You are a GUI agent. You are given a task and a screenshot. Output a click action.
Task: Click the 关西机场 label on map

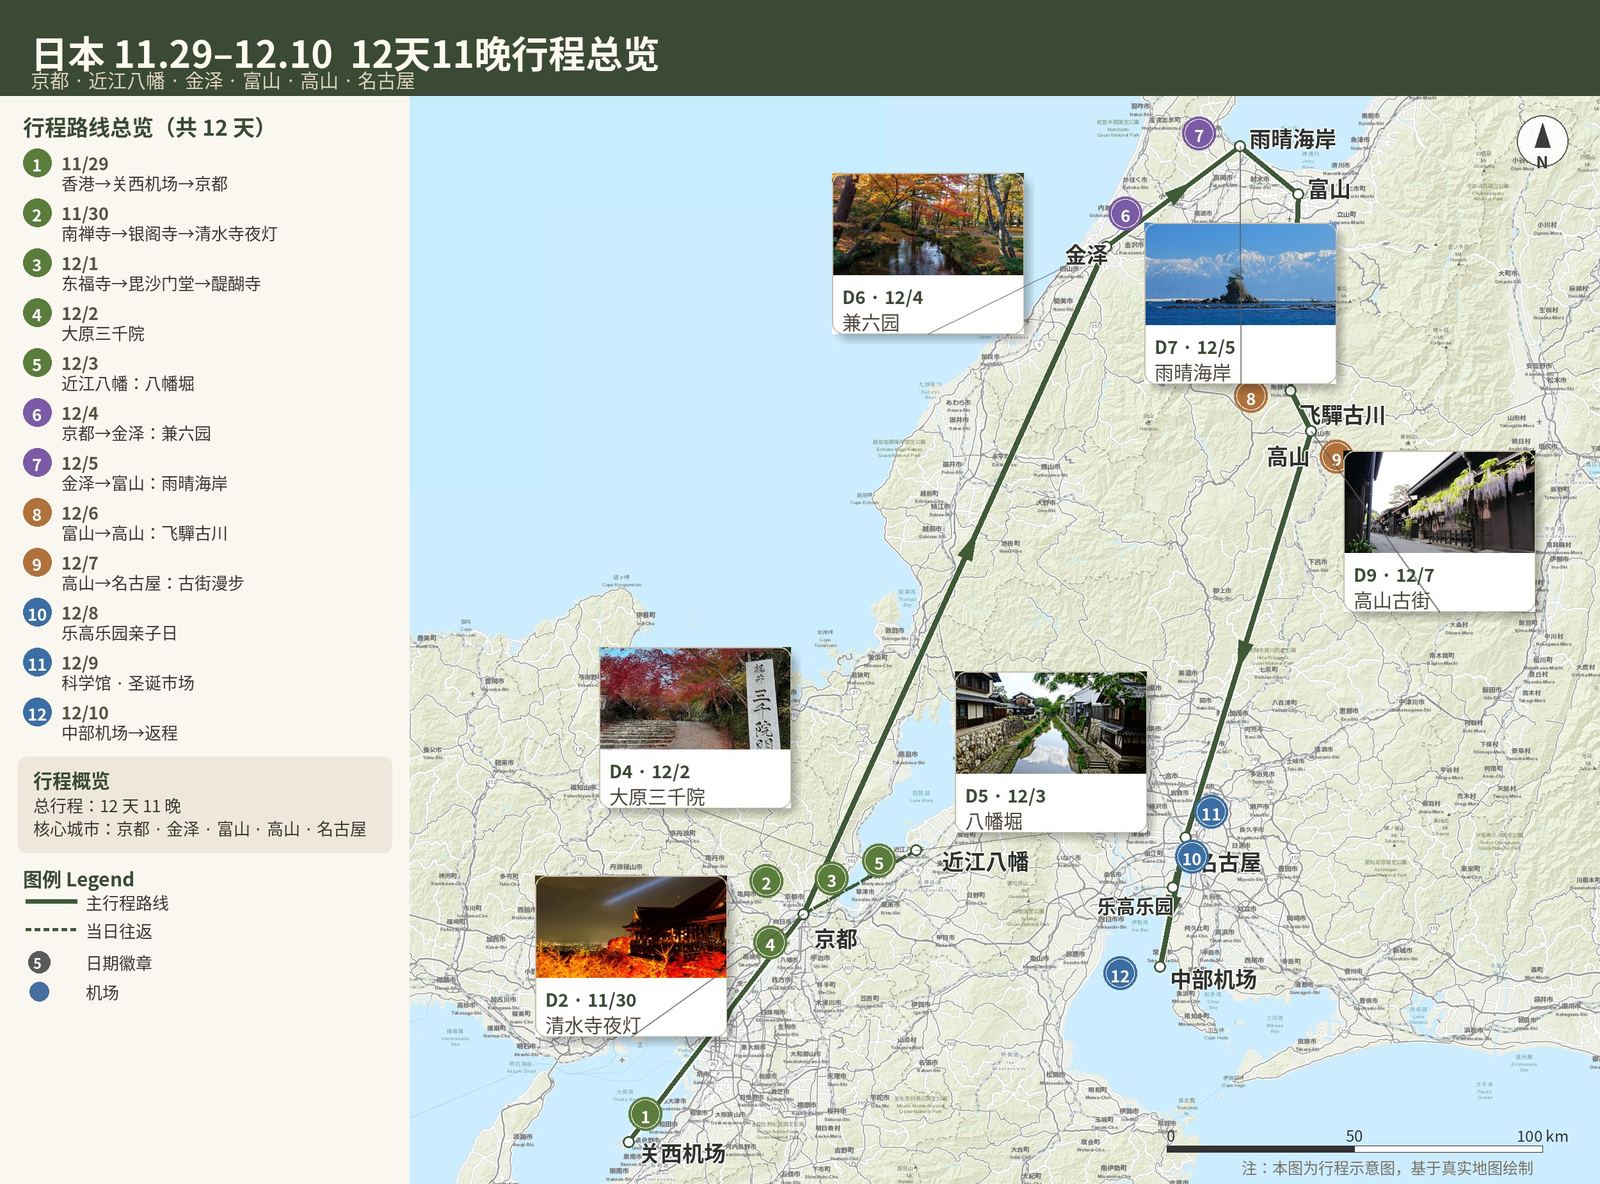click(682, 1154)
